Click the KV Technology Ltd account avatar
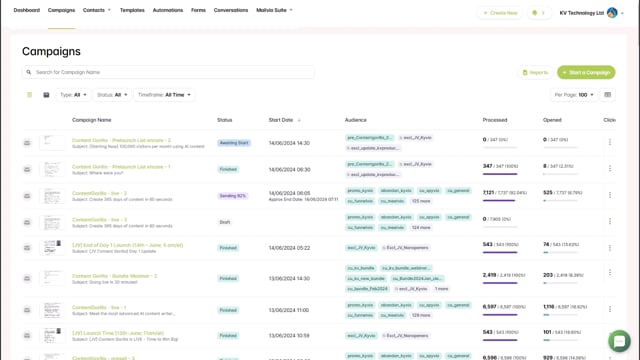The image size is (640, 360). pos(612,13)
